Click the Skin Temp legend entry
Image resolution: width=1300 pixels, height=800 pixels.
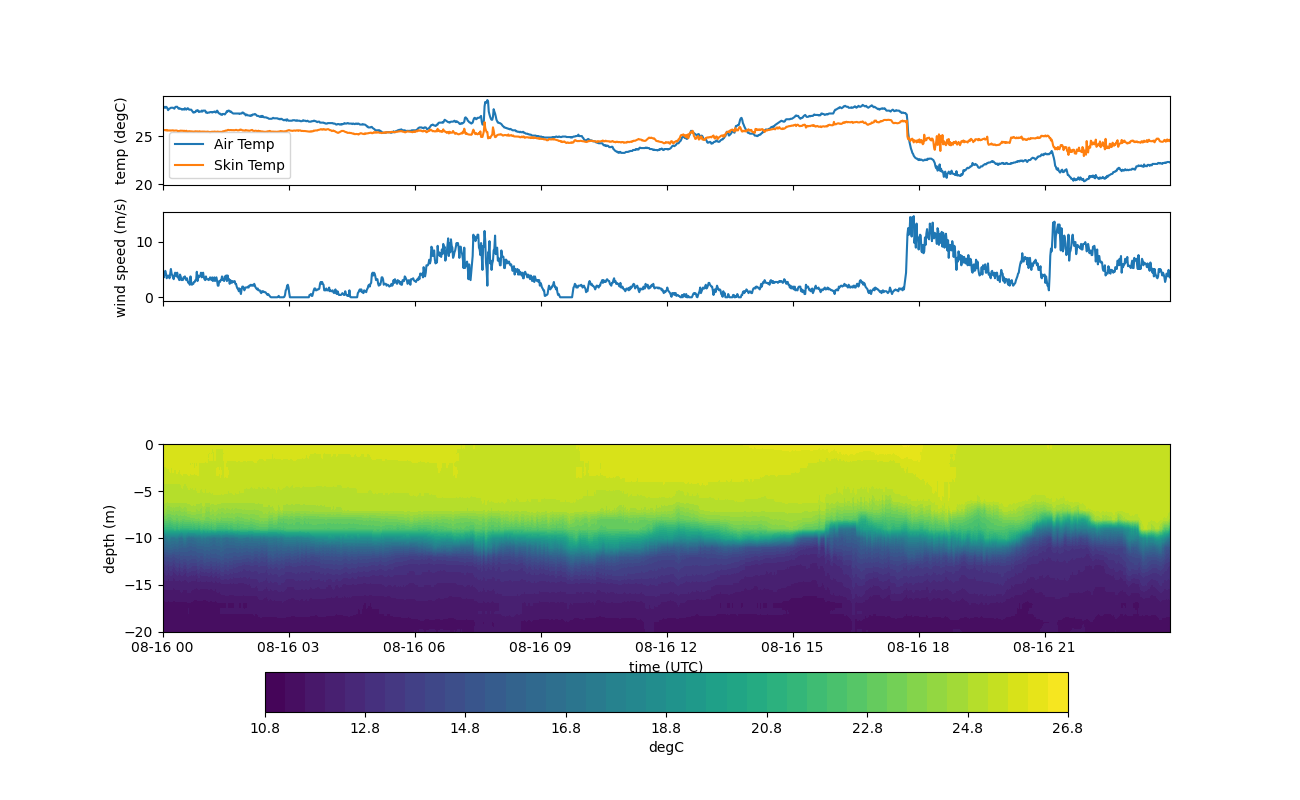click(249, 165)
